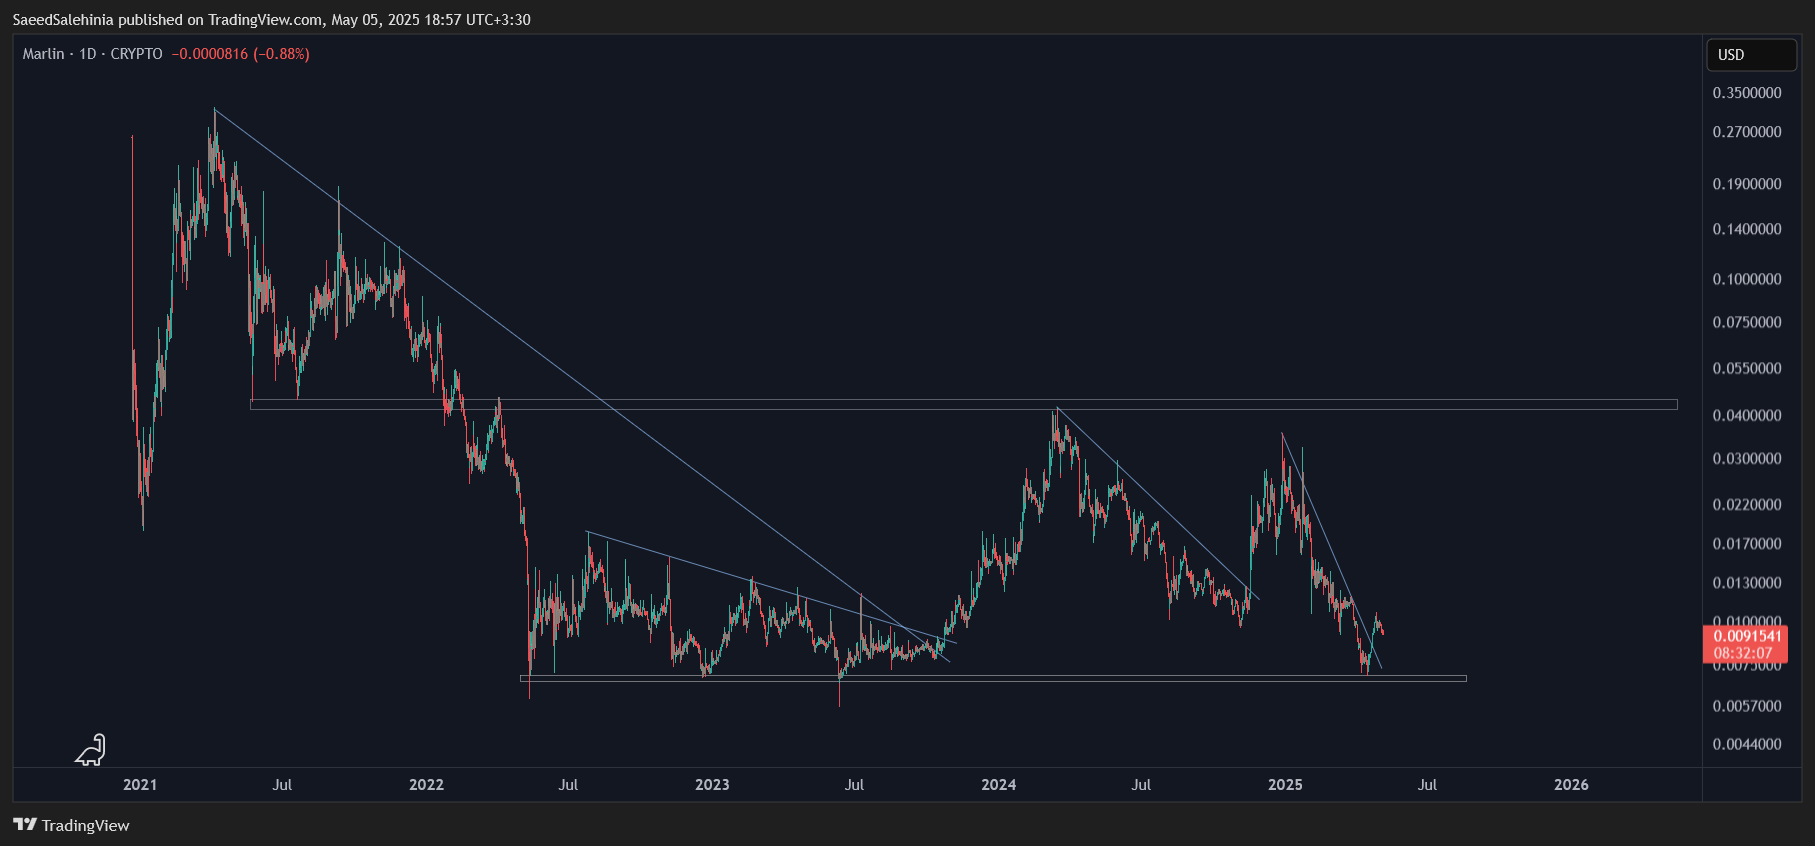
Task: Click the 0.3500000 price axis label
Action: (1747, 93)
